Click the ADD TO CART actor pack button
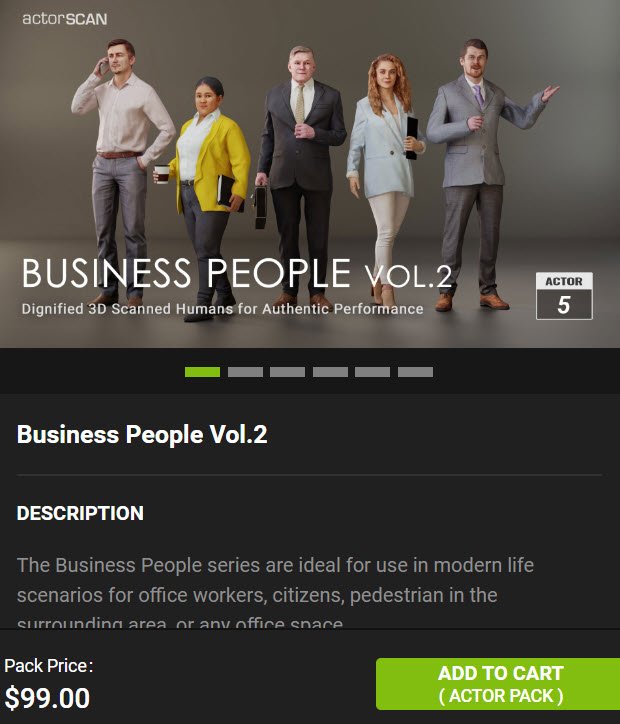This screenshot has width=620, height=724. [x=498, y=684]
